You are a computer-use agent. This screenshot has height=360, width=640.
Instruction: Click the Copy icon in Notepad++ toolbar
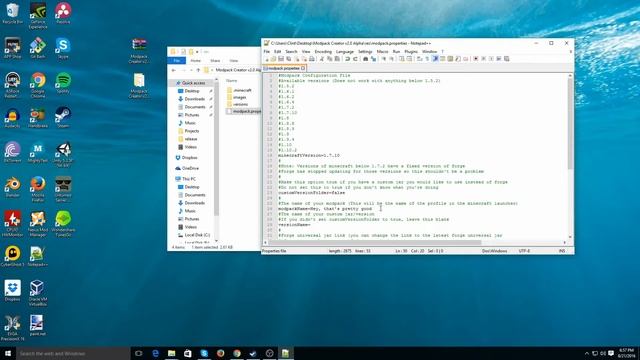330,59
